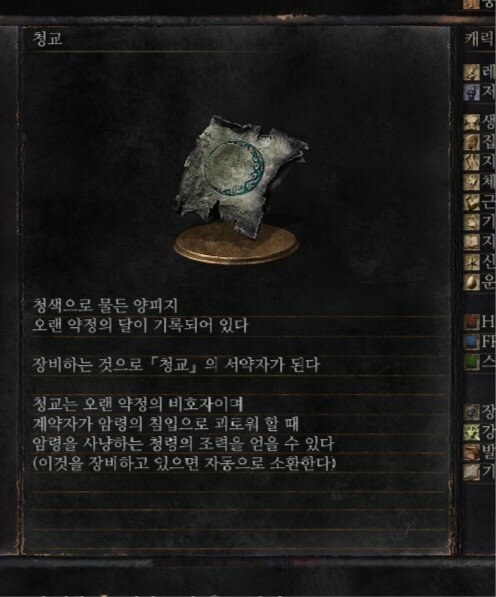
Task: Click the green stamina gem swatch
Action: pyautogui.click(x=472, y=362)
